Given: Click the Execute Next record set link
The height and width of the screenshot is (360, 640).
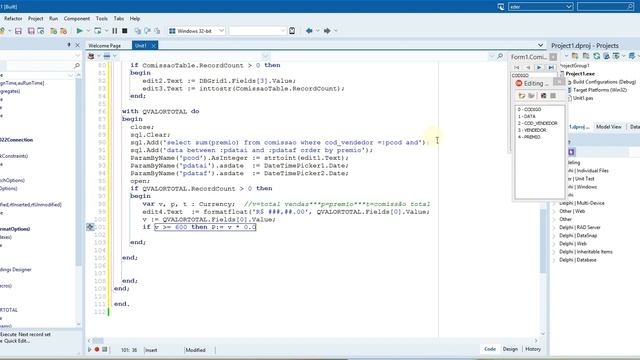Looking at the screenshot, I should (25, 334).
